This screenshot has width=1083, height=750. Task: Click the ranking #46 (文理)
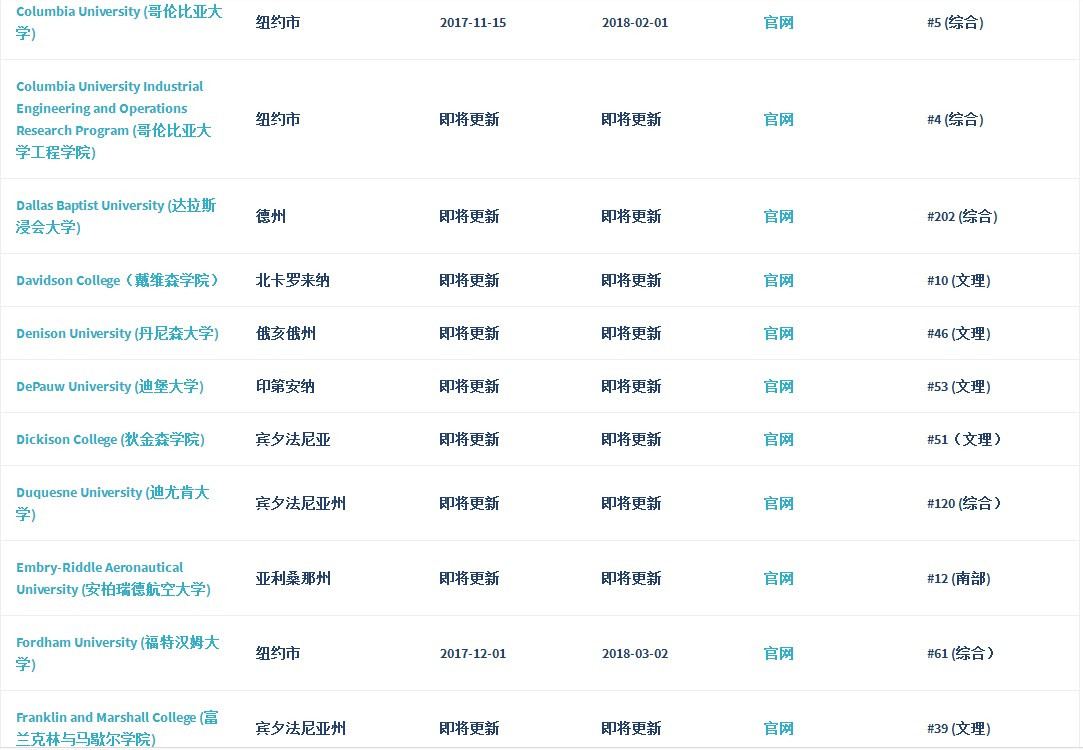tap(959, 334)
